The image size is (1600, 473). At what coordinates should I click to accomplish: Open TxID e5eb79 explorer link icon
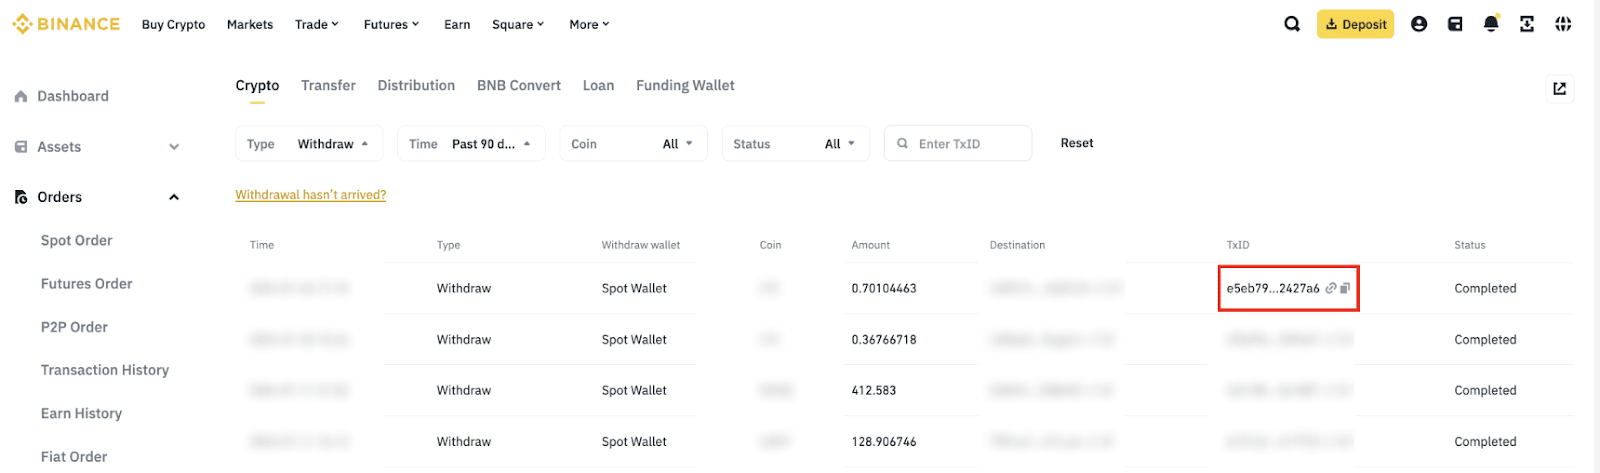pos(1331,288)
